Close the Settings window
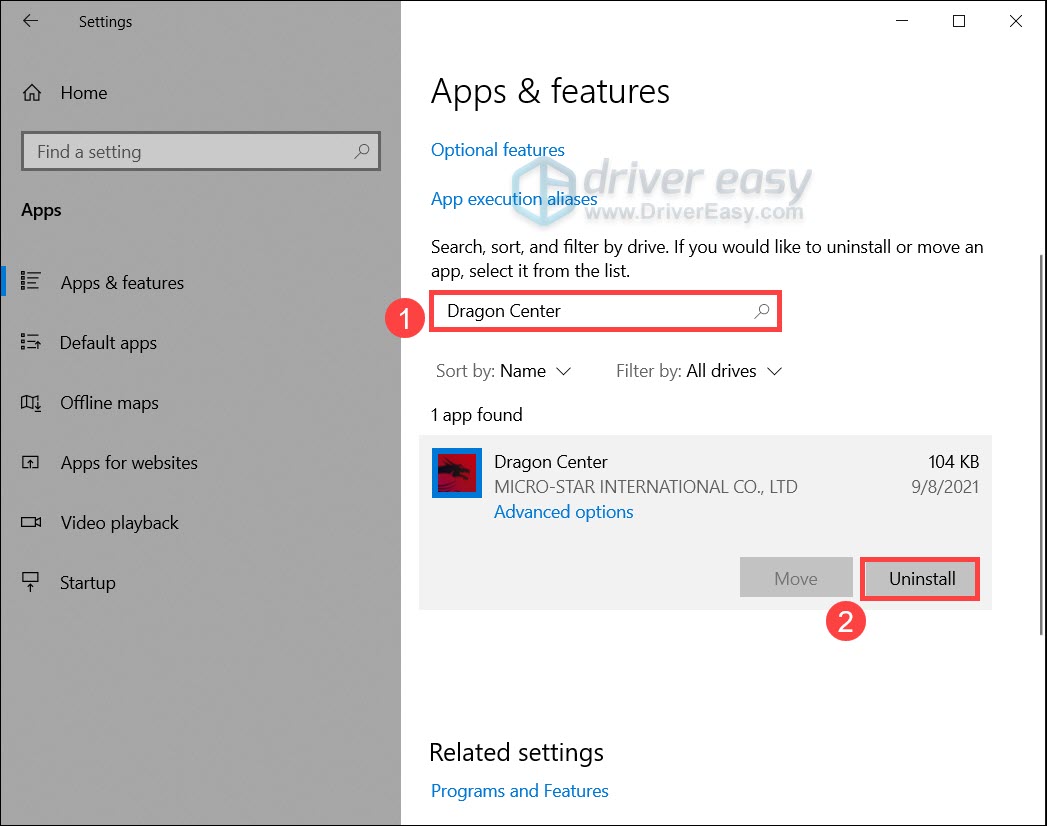This screenshot has width=1047, height=826. click(1016, 21)
